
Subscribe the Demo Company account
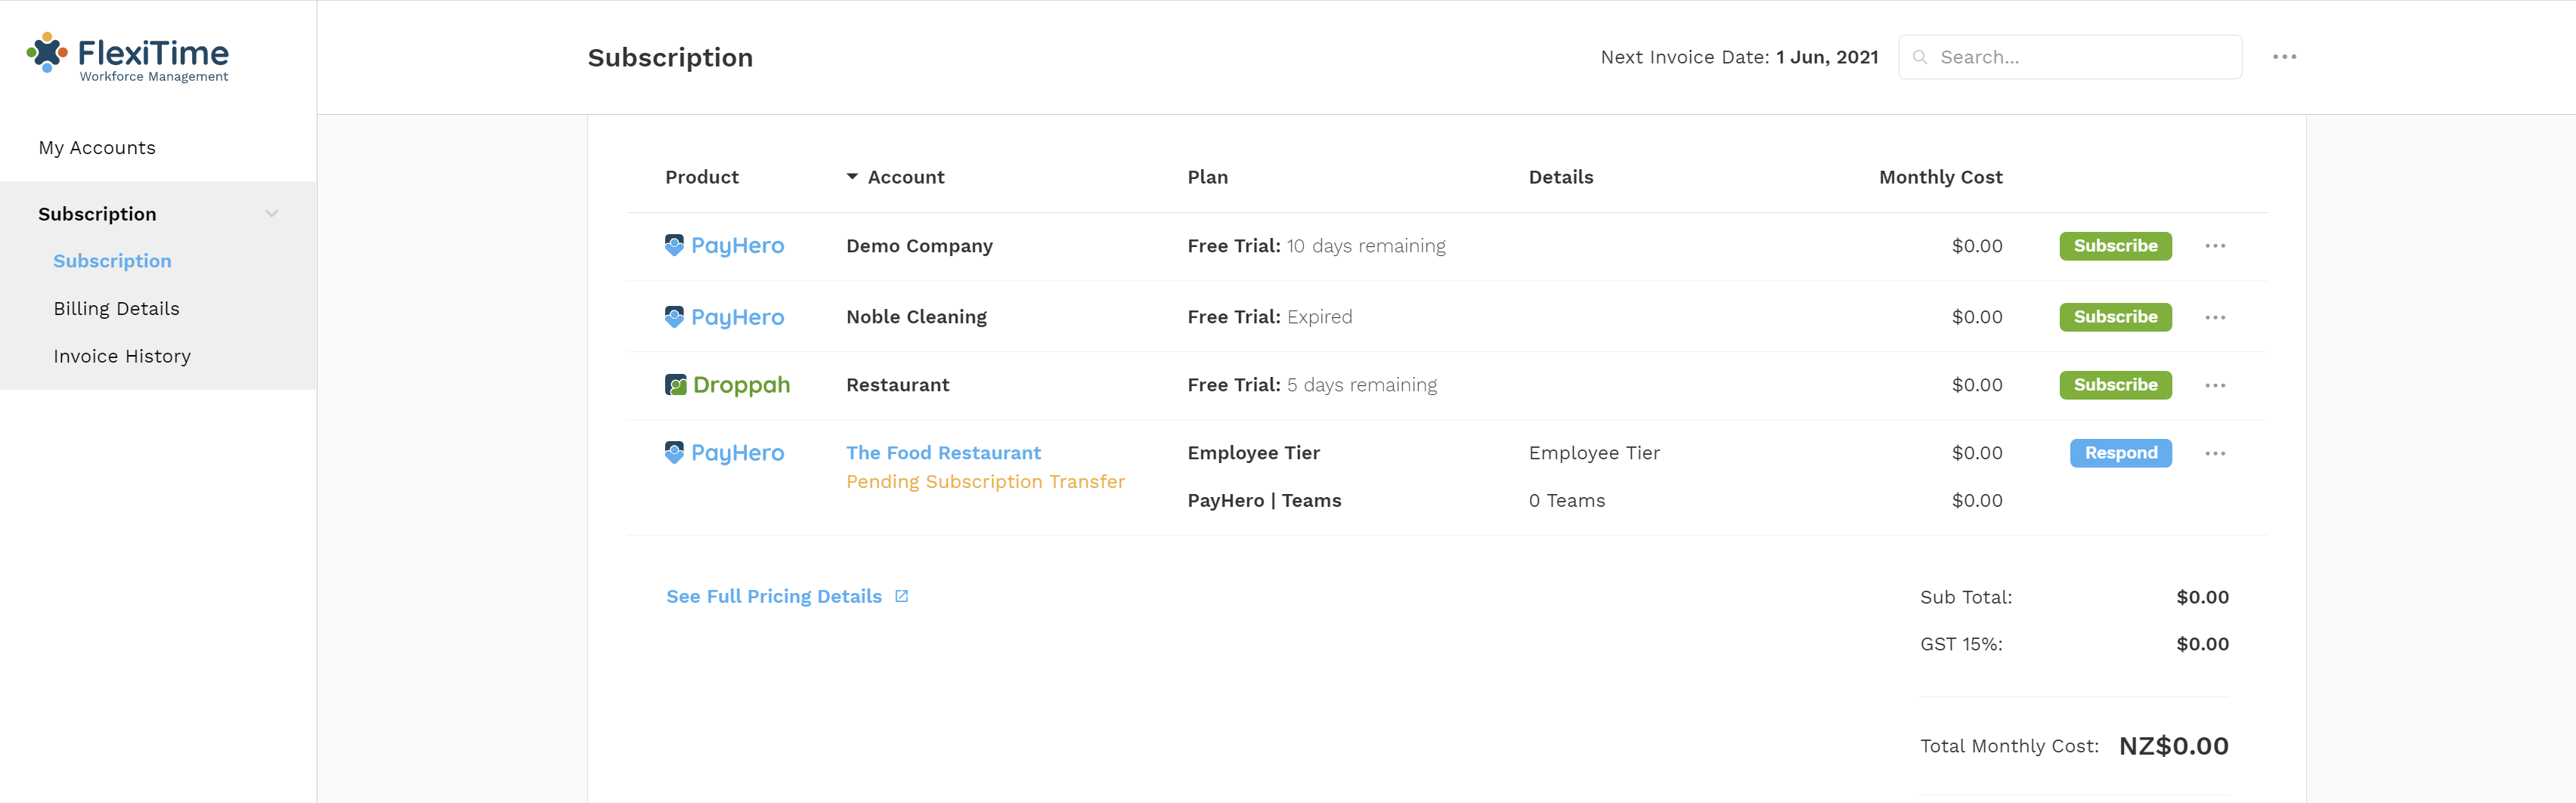2115,246
